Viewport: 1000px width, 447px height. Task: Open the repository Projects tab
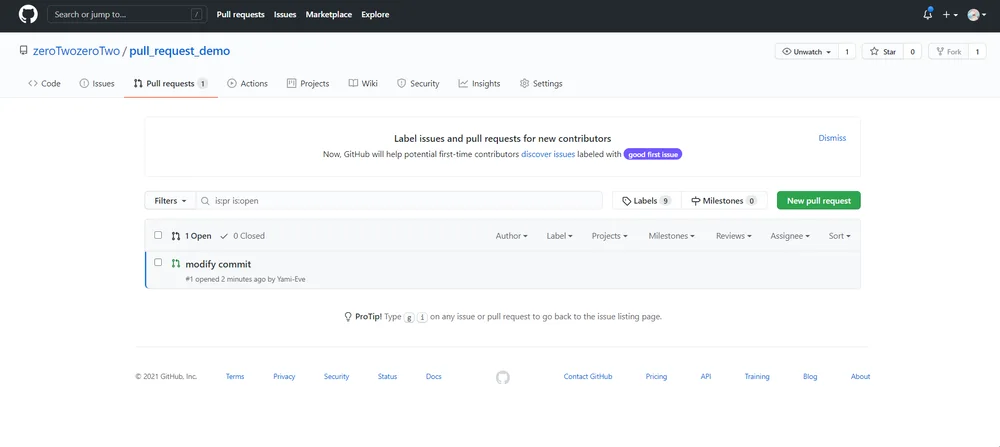pyautogui.click(x=308, y=84)
